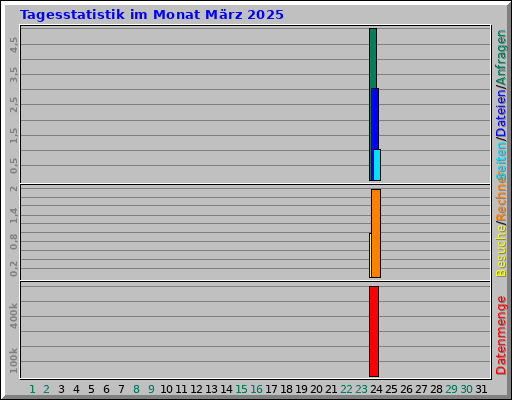Click day label 22 on the x-axis
The height and width of the screenshot is (400, 512).
point(346,389)
